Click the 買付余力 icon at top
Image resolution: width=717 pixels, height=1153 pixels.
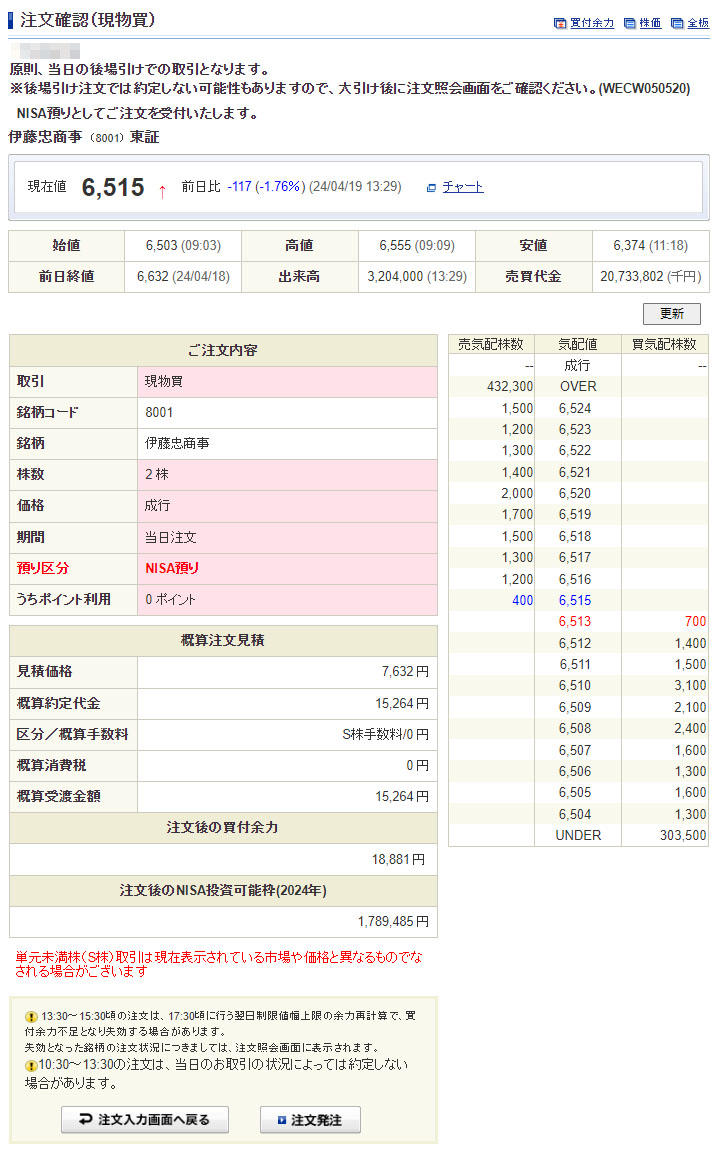click(560, 23)
